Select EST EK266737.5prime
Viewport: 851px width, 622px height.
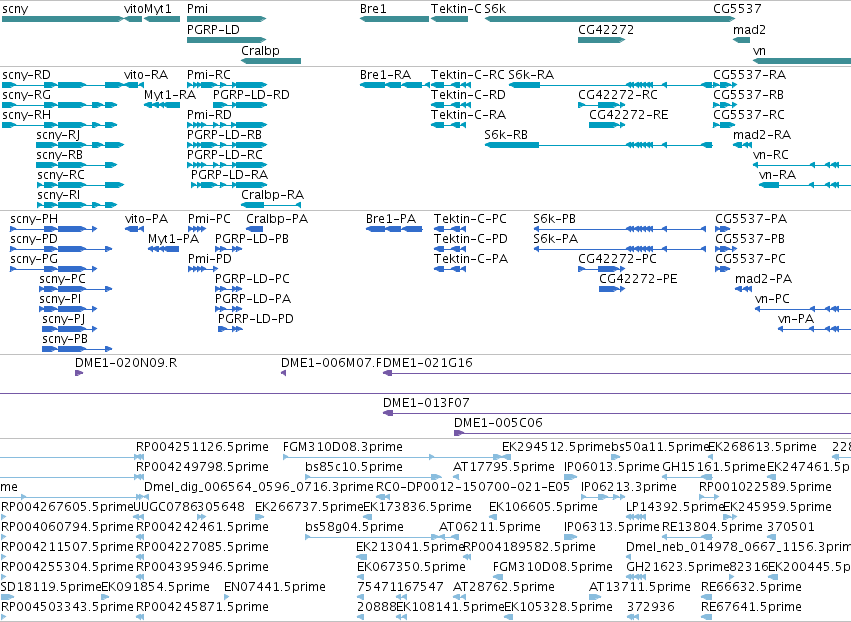309,507
